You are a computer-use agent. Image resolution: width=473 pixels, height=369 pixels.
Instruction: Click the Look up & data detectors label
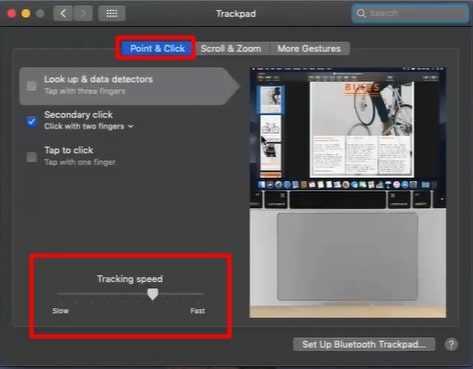98,79
